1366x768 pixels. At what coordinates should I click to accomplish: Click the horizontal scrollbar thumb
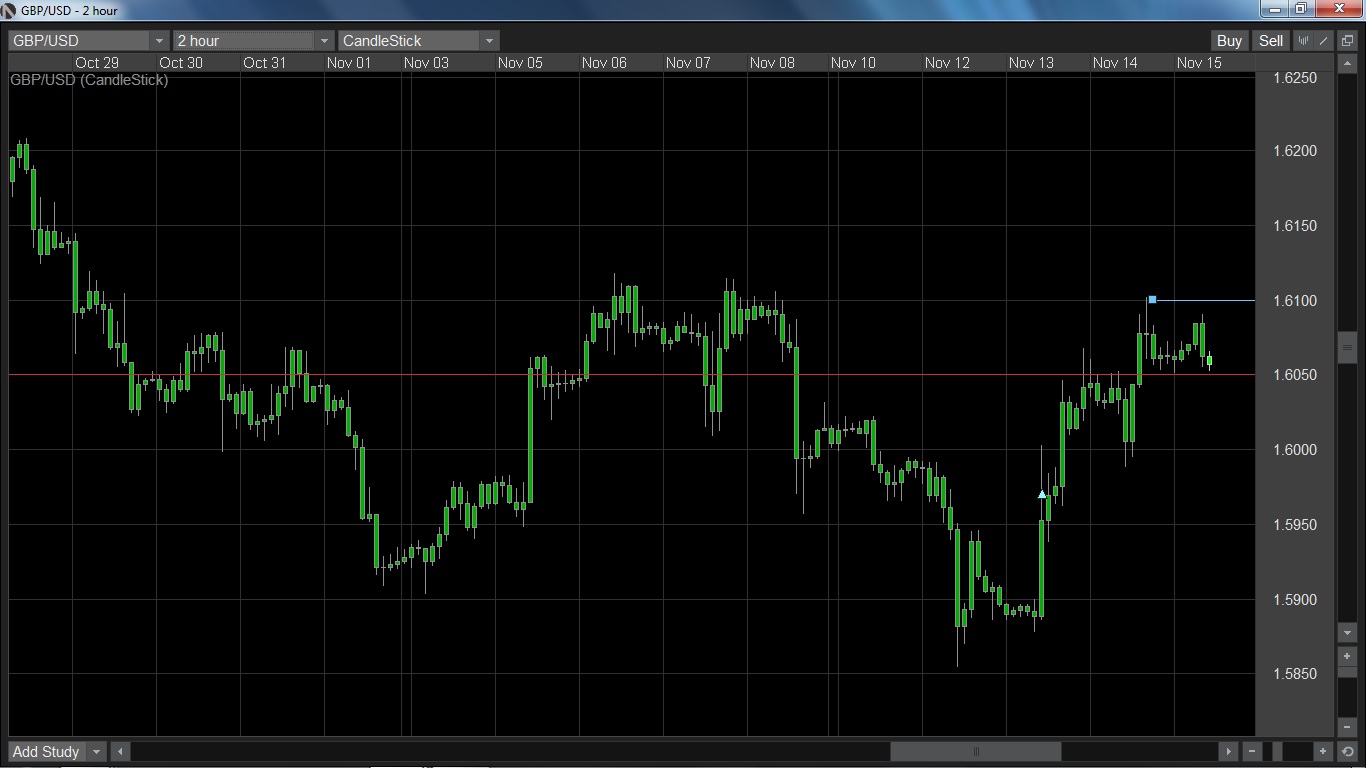pos(976,751)
